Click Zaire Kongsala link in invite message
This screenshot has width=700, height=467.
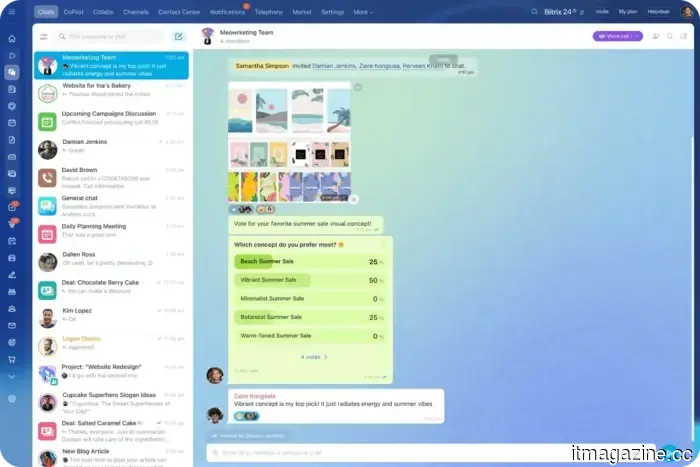coord(379,66)
